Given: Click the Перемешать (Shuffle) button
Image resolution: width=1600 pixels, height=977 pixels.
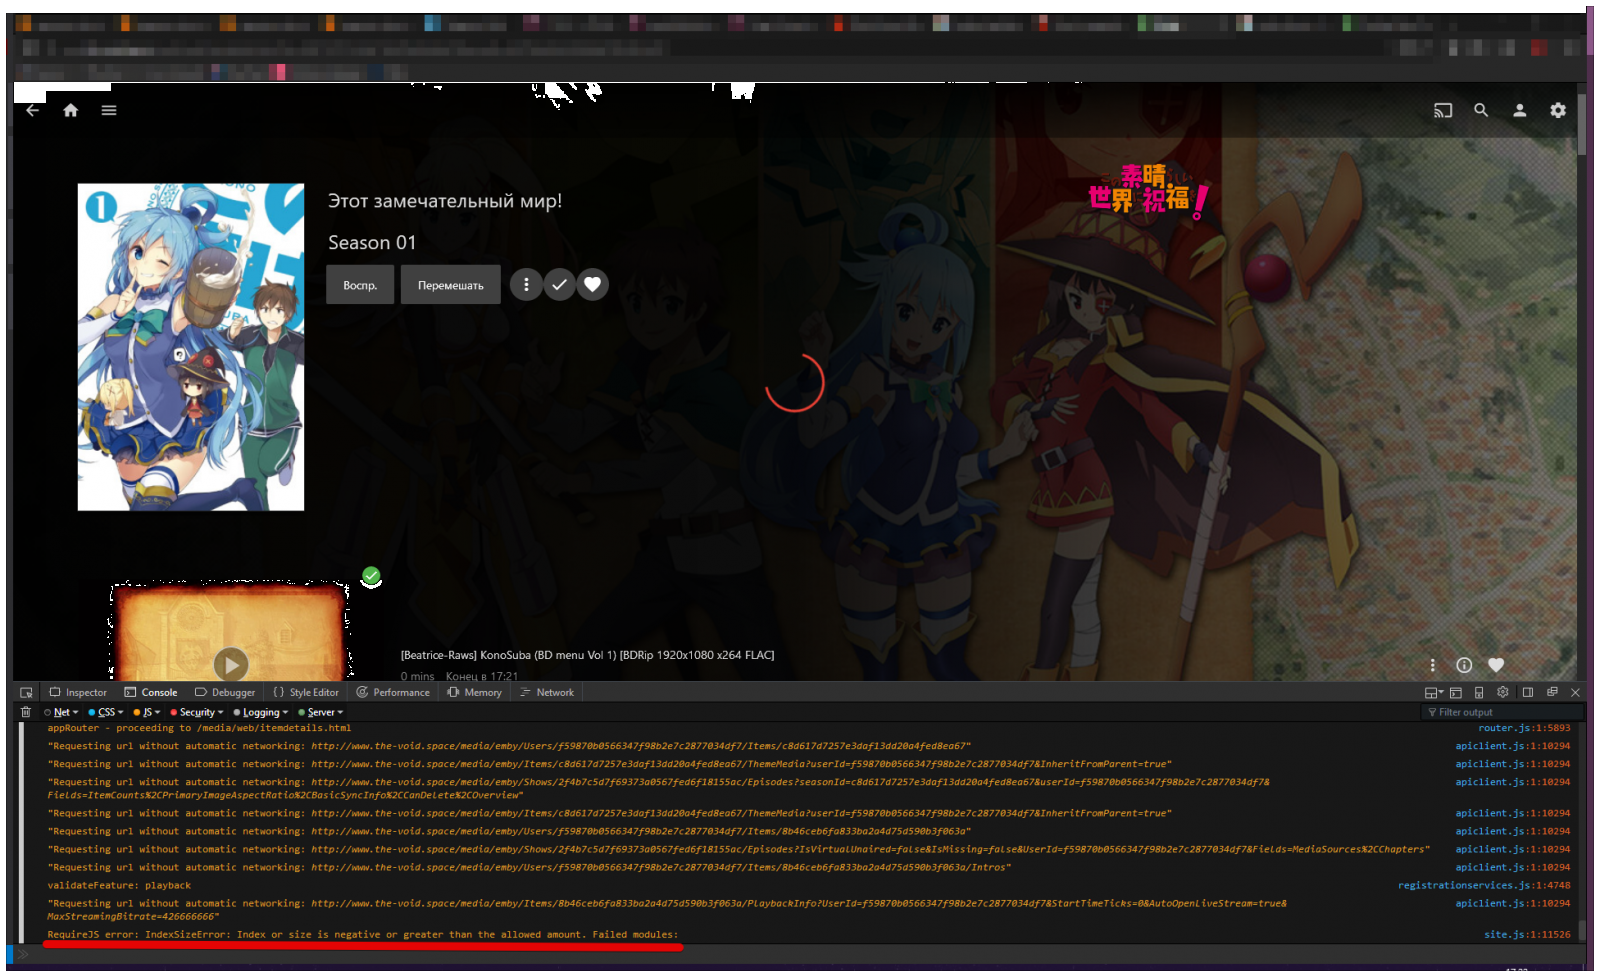Looking at the screenshot, I should pyautogui.click(x=450, y=284).
